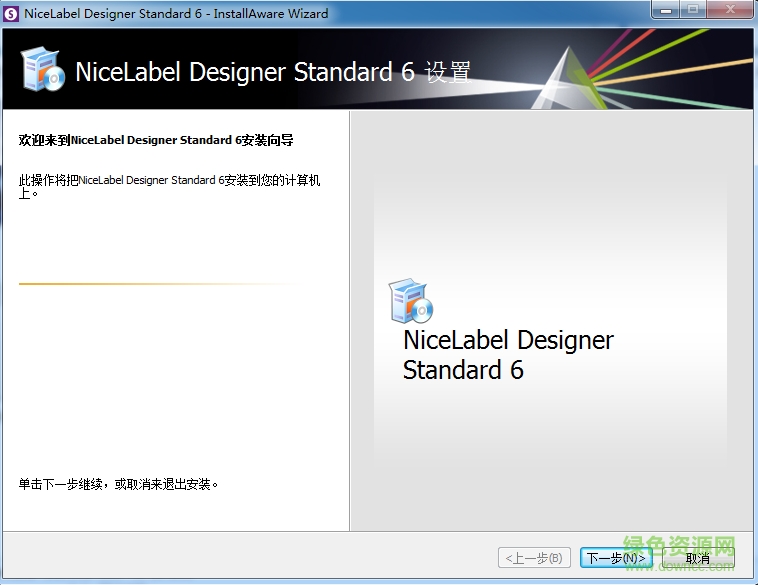Click the 单击下一步继续 instruction text
This screenshot has height=585, width=758.
click(118, 484)
